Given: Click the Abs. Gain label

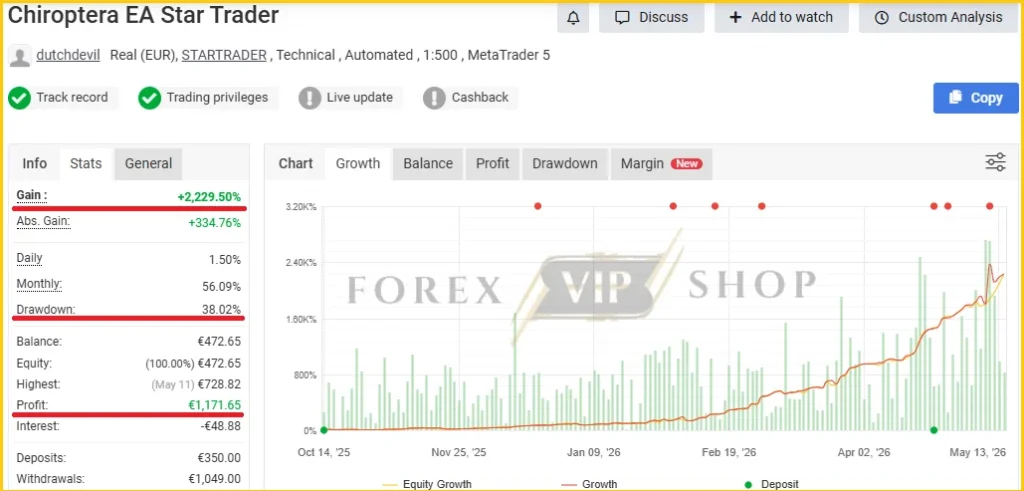Looking at the screenshot, I should click(43, 221).
